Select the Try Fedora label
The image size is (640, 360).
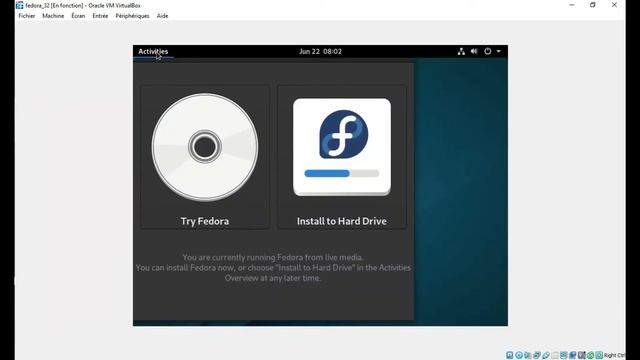point(205,221)
